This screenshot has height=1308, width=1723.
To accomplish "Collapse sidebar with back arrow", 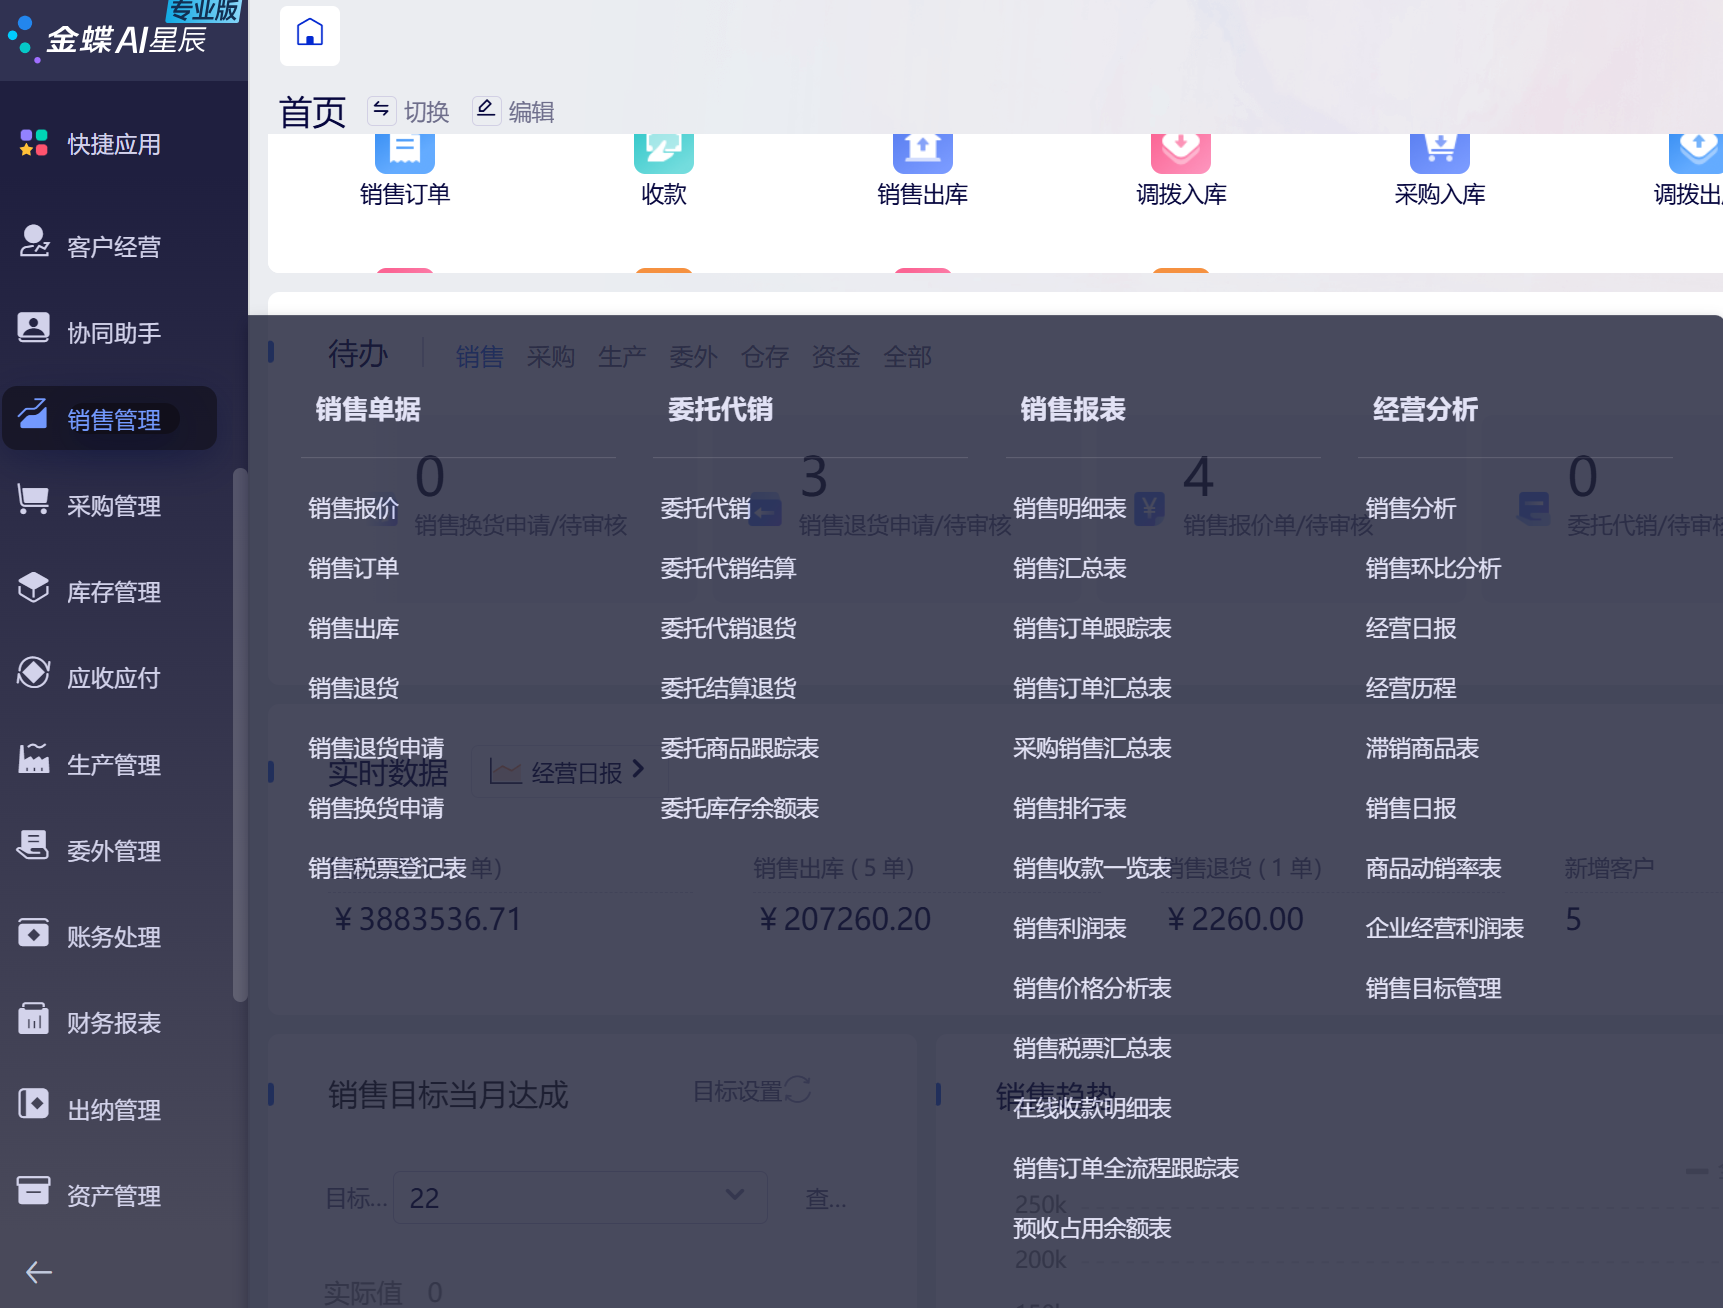I will (39, 1272).
